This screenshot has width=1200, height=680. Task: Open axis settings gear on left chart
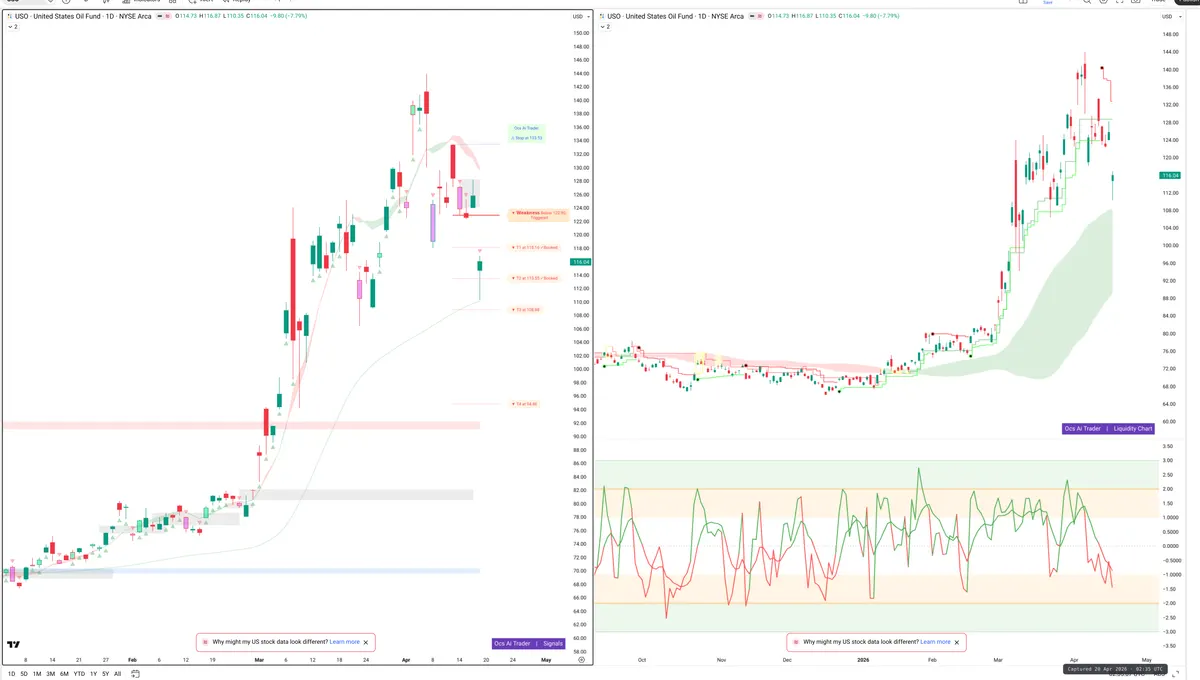point(581,660)
